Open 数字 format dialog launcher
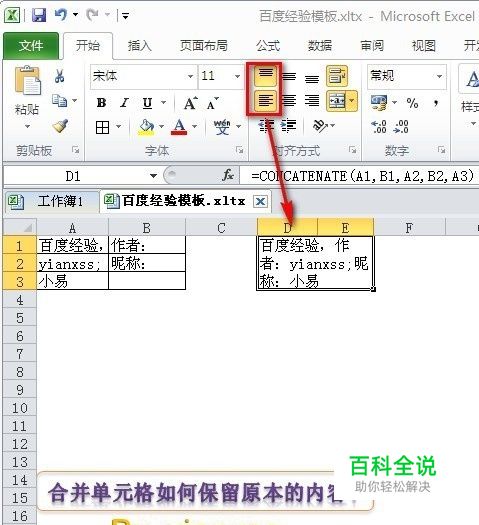This screenshot has height=525, width=479. pyautogui.click(x=442, y=150)
